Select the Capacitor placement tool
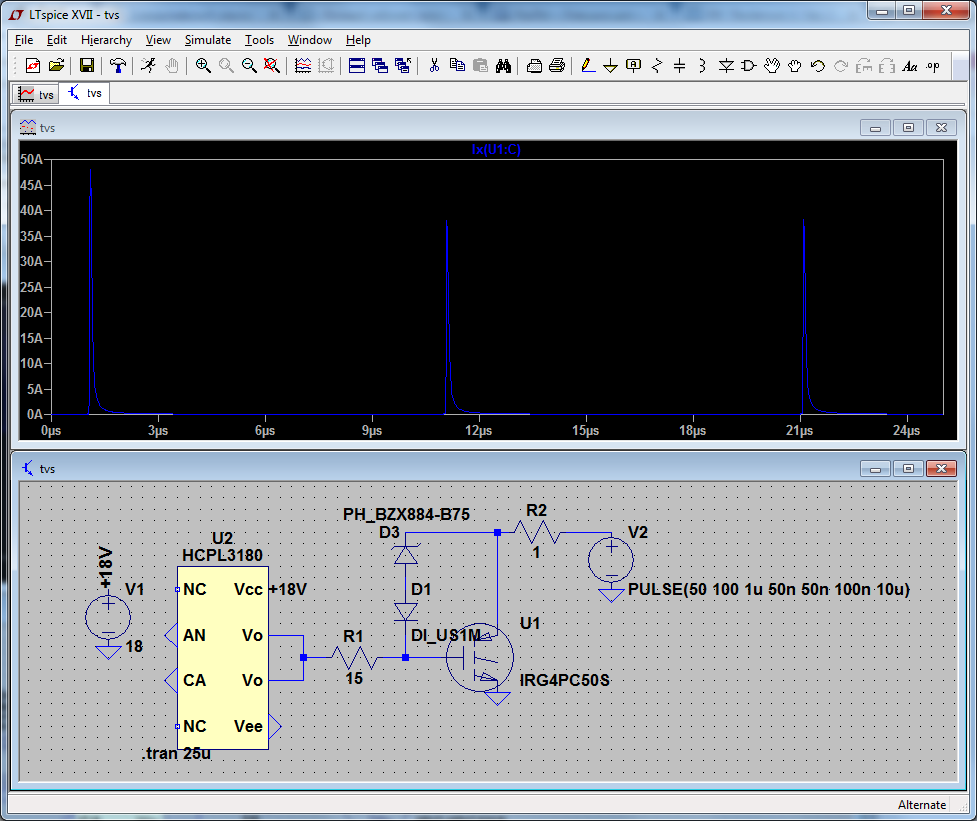 tap(680, 66)
